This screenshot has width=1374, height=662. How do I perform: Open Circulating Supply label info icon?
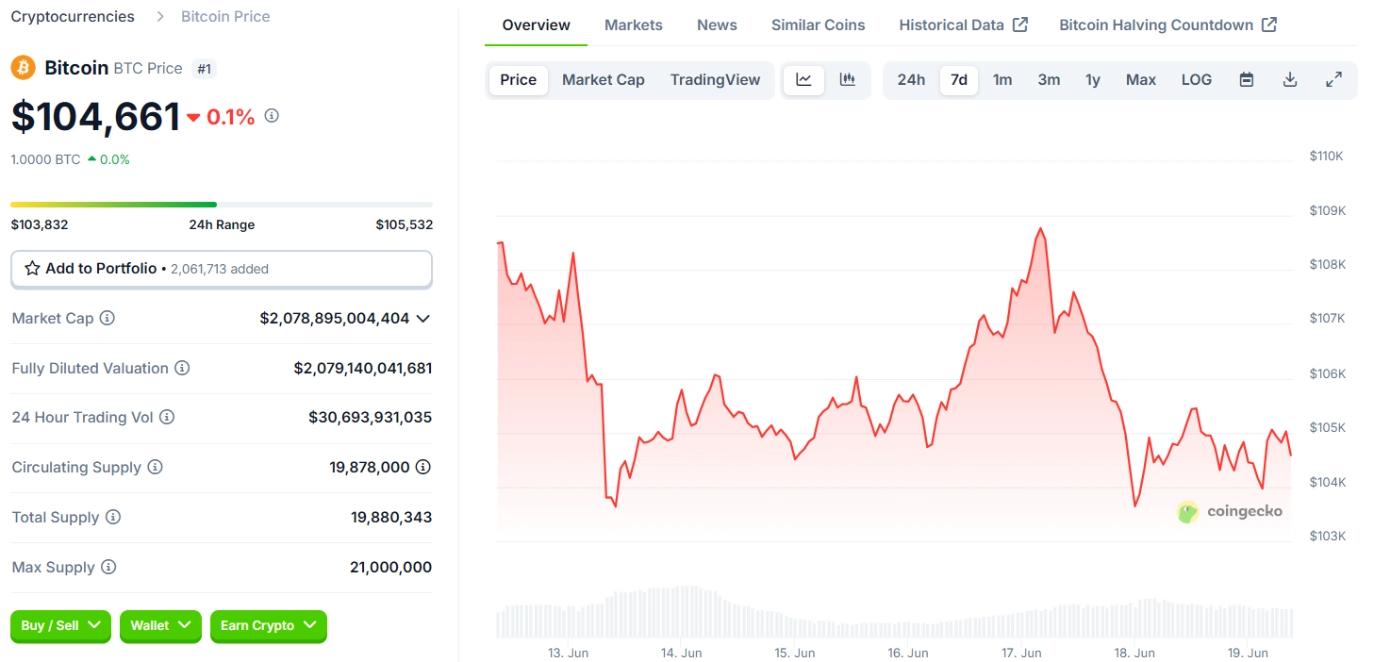155,467
